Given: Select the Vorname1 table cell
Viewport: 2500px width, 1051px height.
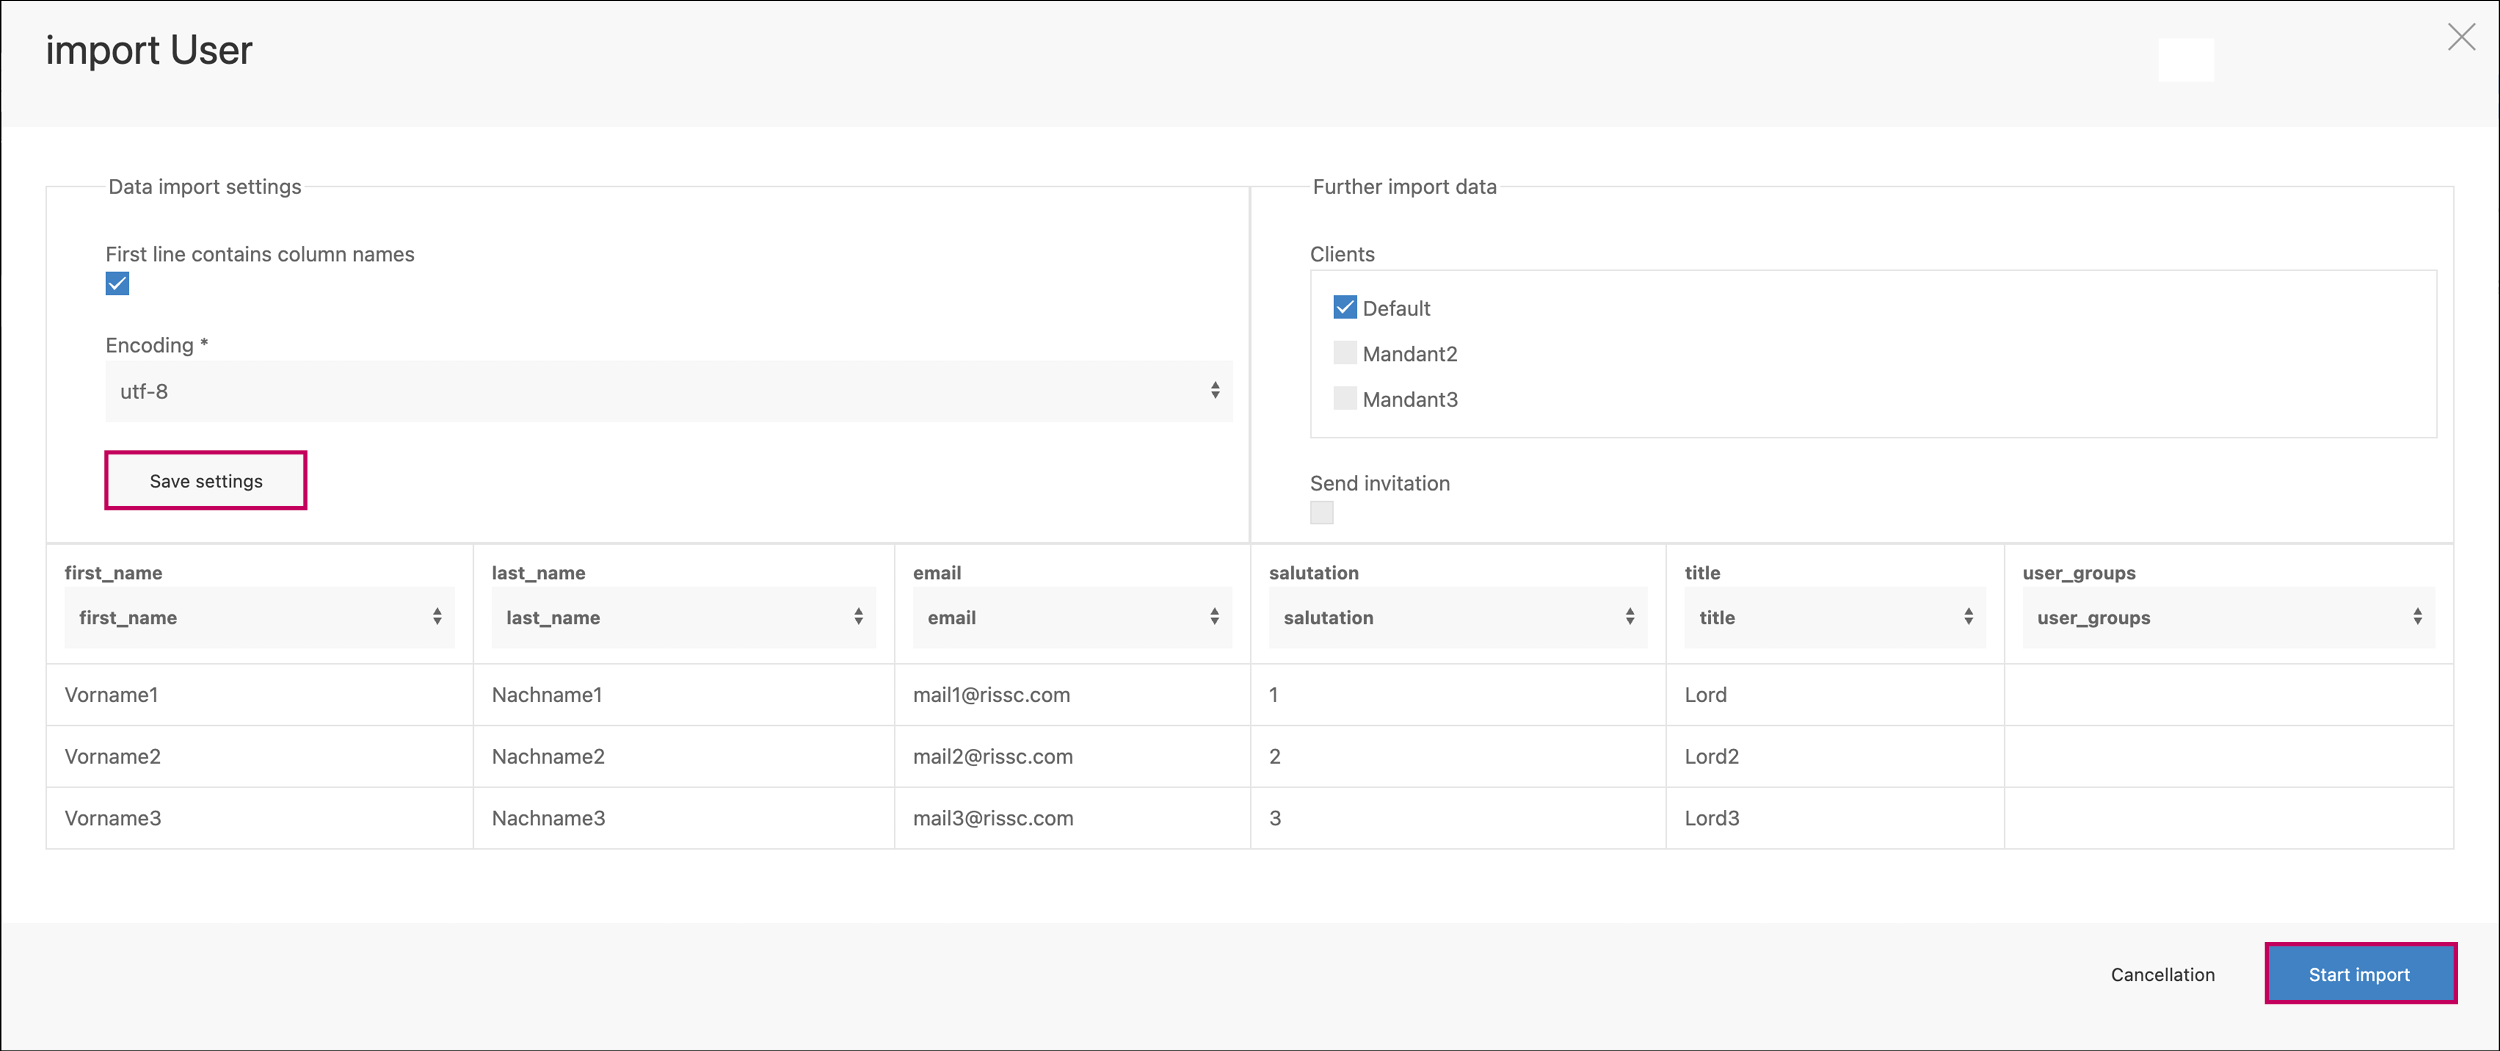Looking at the screenshot, I should tap(112, 695).
